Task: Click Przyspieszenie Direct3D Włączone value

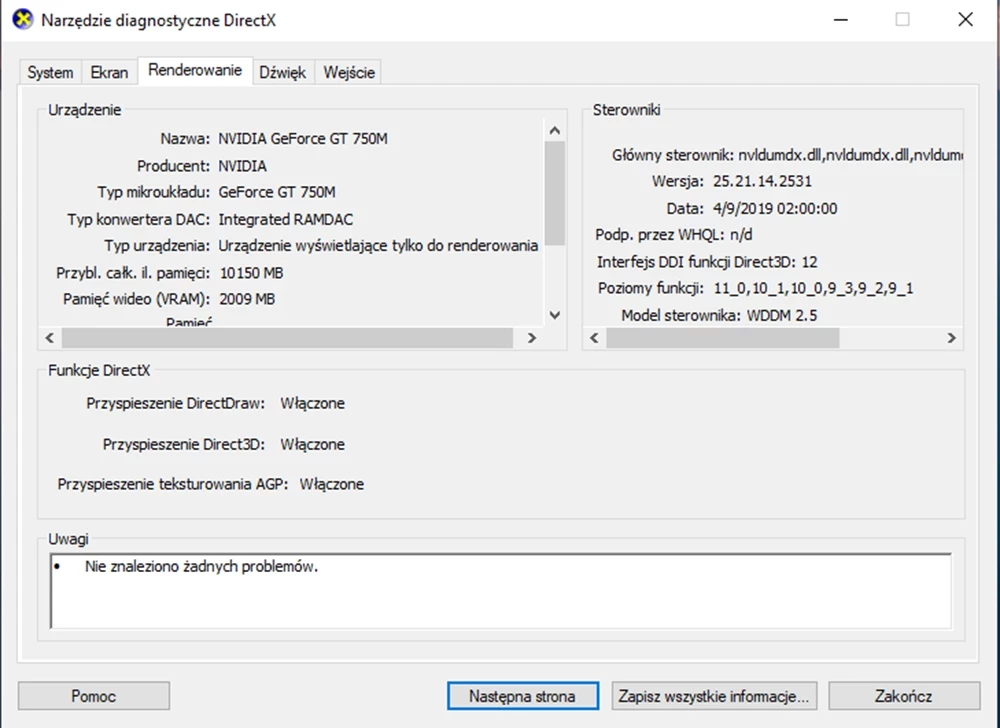Action: (312, 444)
